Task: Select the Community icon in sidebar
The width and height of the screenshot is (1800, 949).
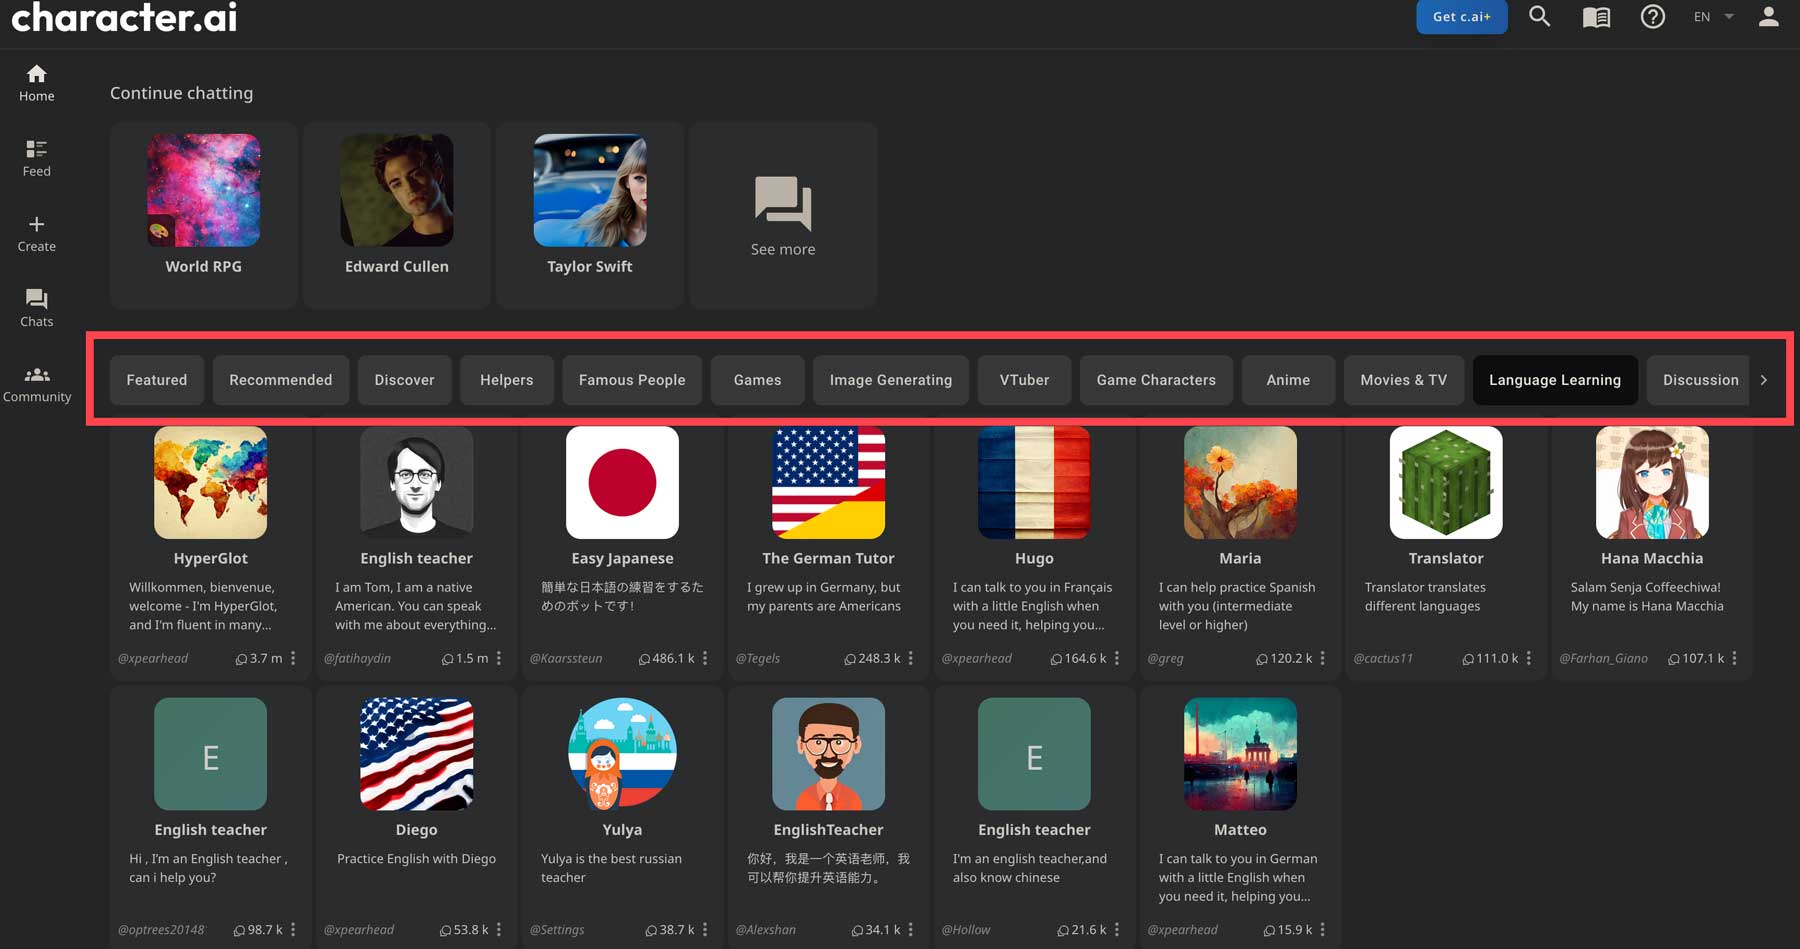Action: click(37, 381)
